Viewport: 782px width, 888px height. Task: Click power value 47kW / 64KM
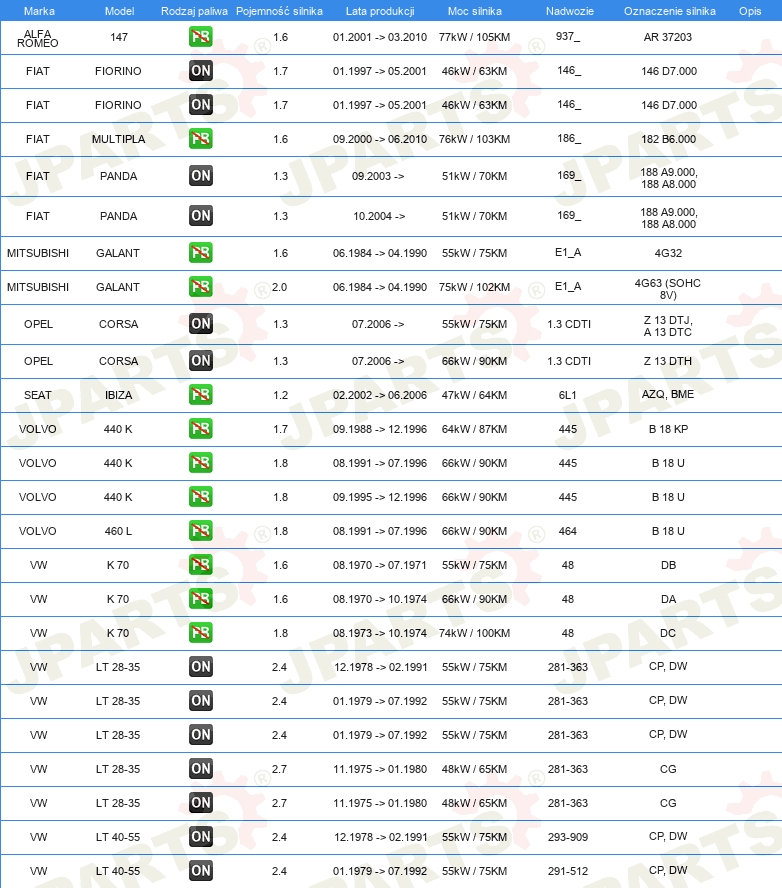[475, 395]
